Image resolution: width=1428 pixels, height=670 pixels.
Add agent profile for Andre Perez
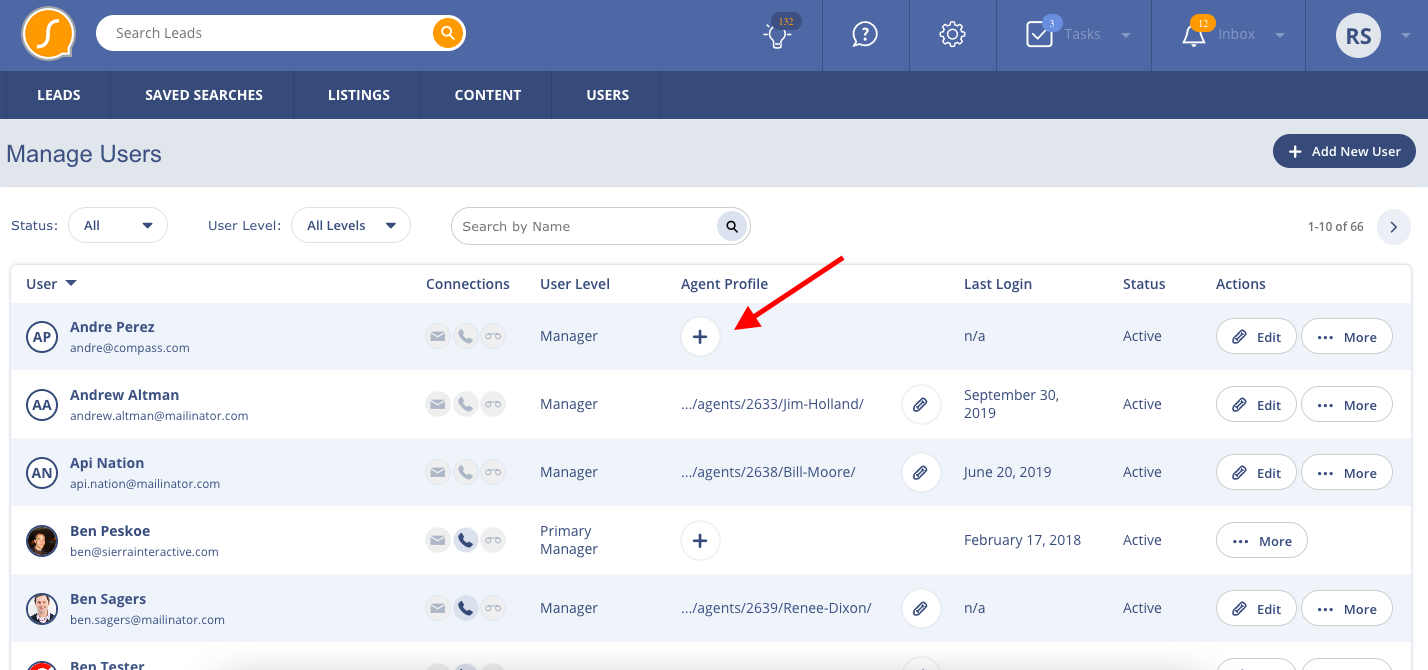(x=700, y=337)
